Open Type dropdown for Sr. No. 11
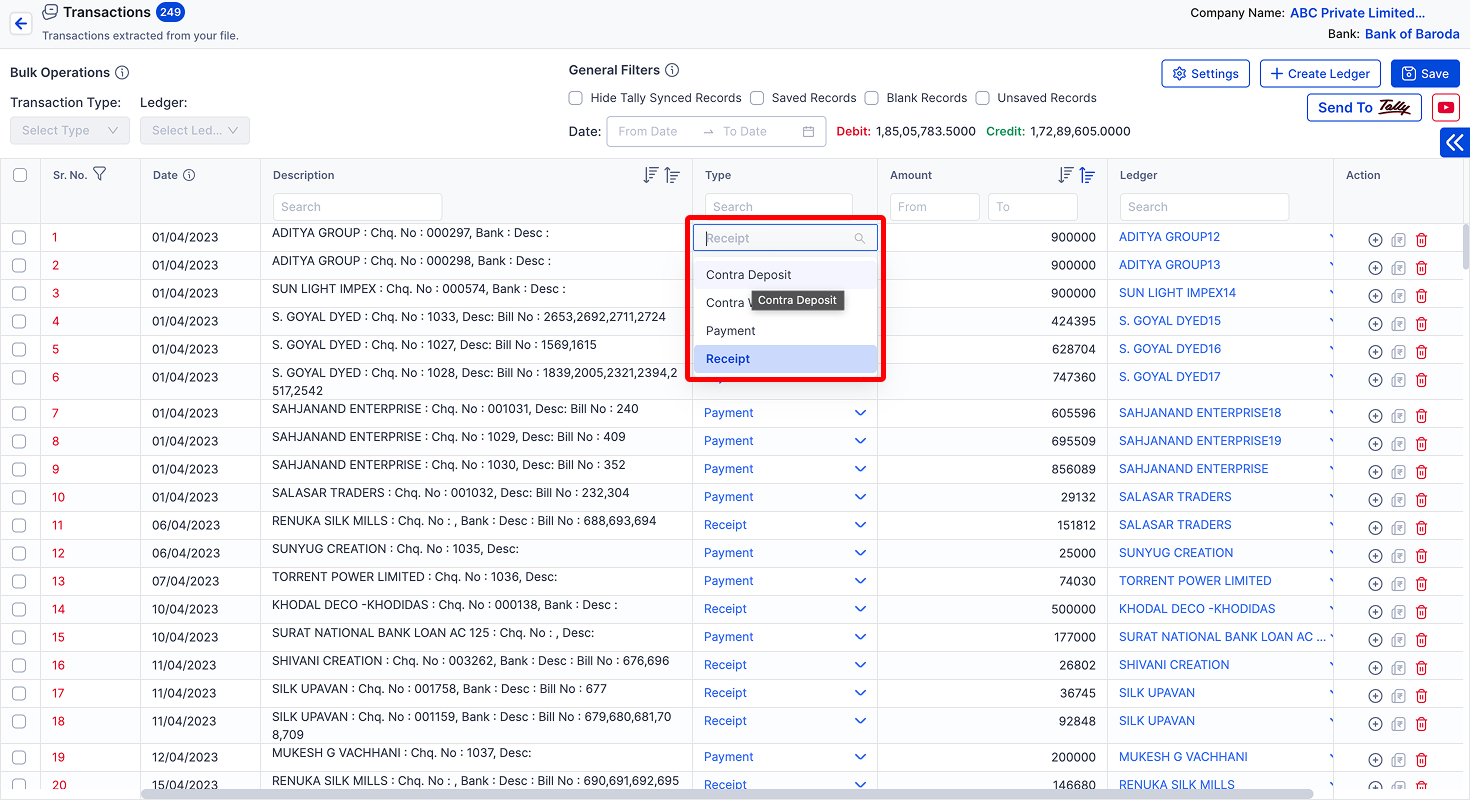Image resolution: width=1470 pixels, height=800 pixels. [x=785, y=525]
